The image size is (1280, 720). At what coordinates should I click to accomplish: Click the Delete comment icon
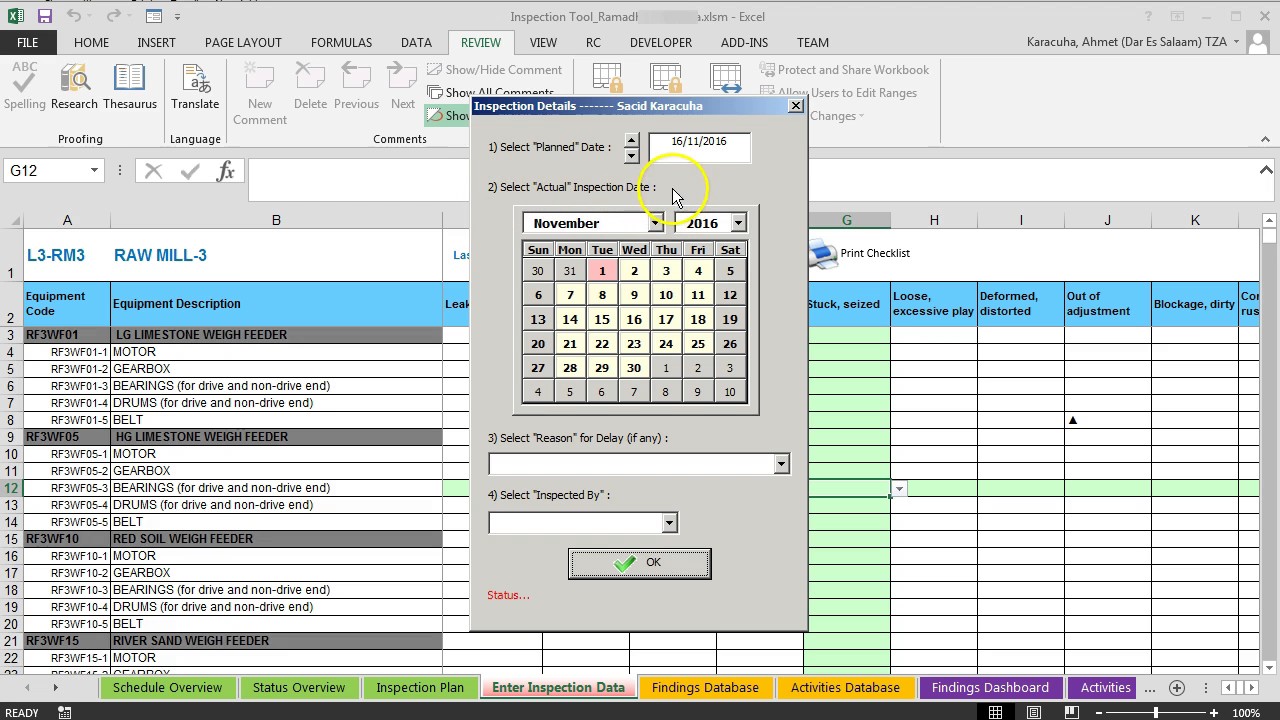pos(310,86)
